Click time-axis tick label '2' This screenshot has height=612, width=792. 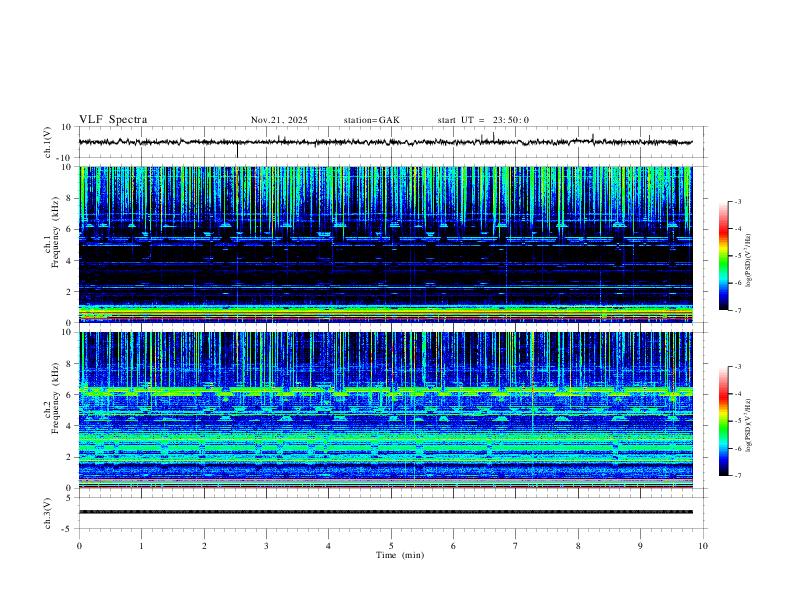pyautogui.click(x=204, y=546)
